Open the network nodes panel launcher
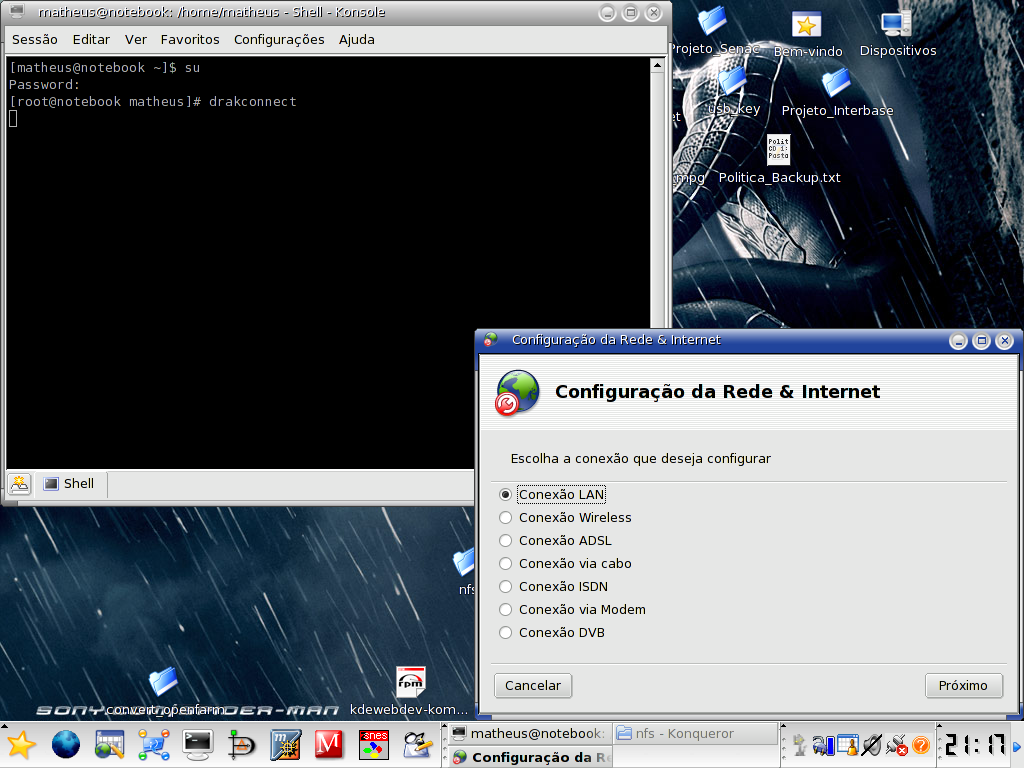Screen dimensions: 1024x768 point(153,744)
